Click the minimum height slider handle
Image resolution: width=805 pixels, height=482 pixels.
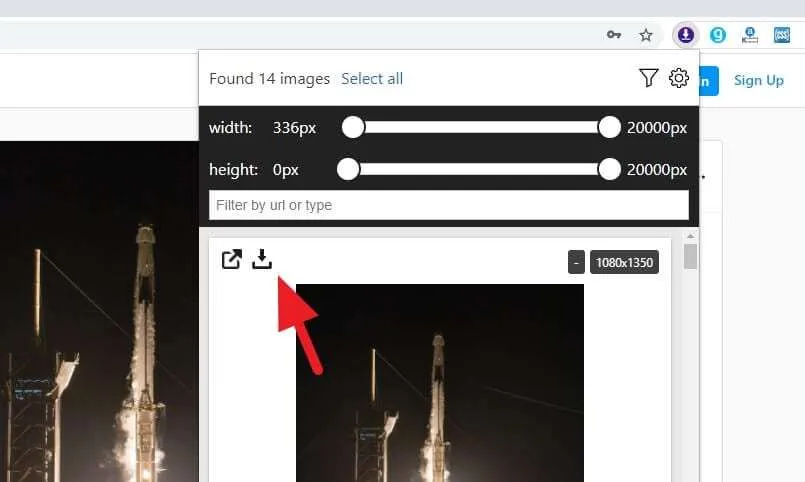348,169
